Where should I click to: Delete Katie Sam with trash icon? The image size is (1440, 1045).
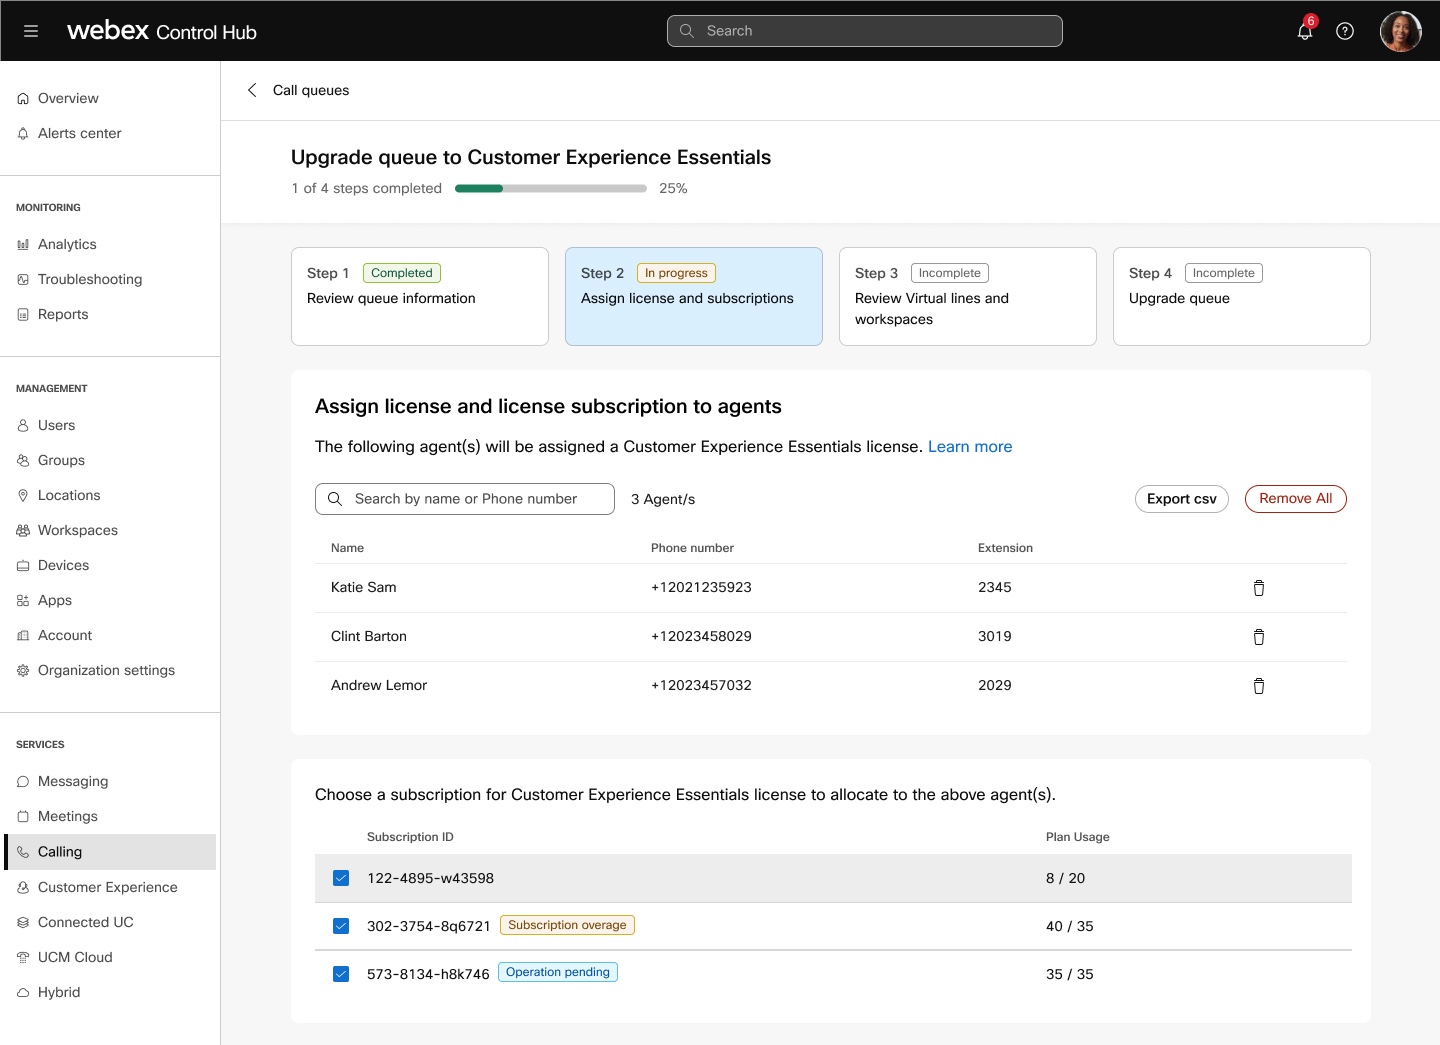tap(1259, 588)
